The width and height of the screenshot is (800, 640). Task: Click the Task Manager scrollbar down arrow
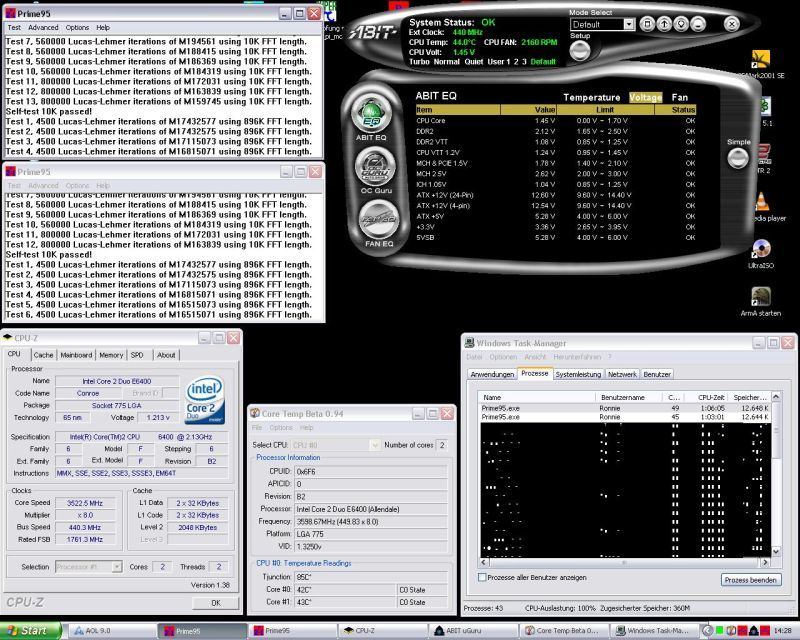[x=776, y=552]
